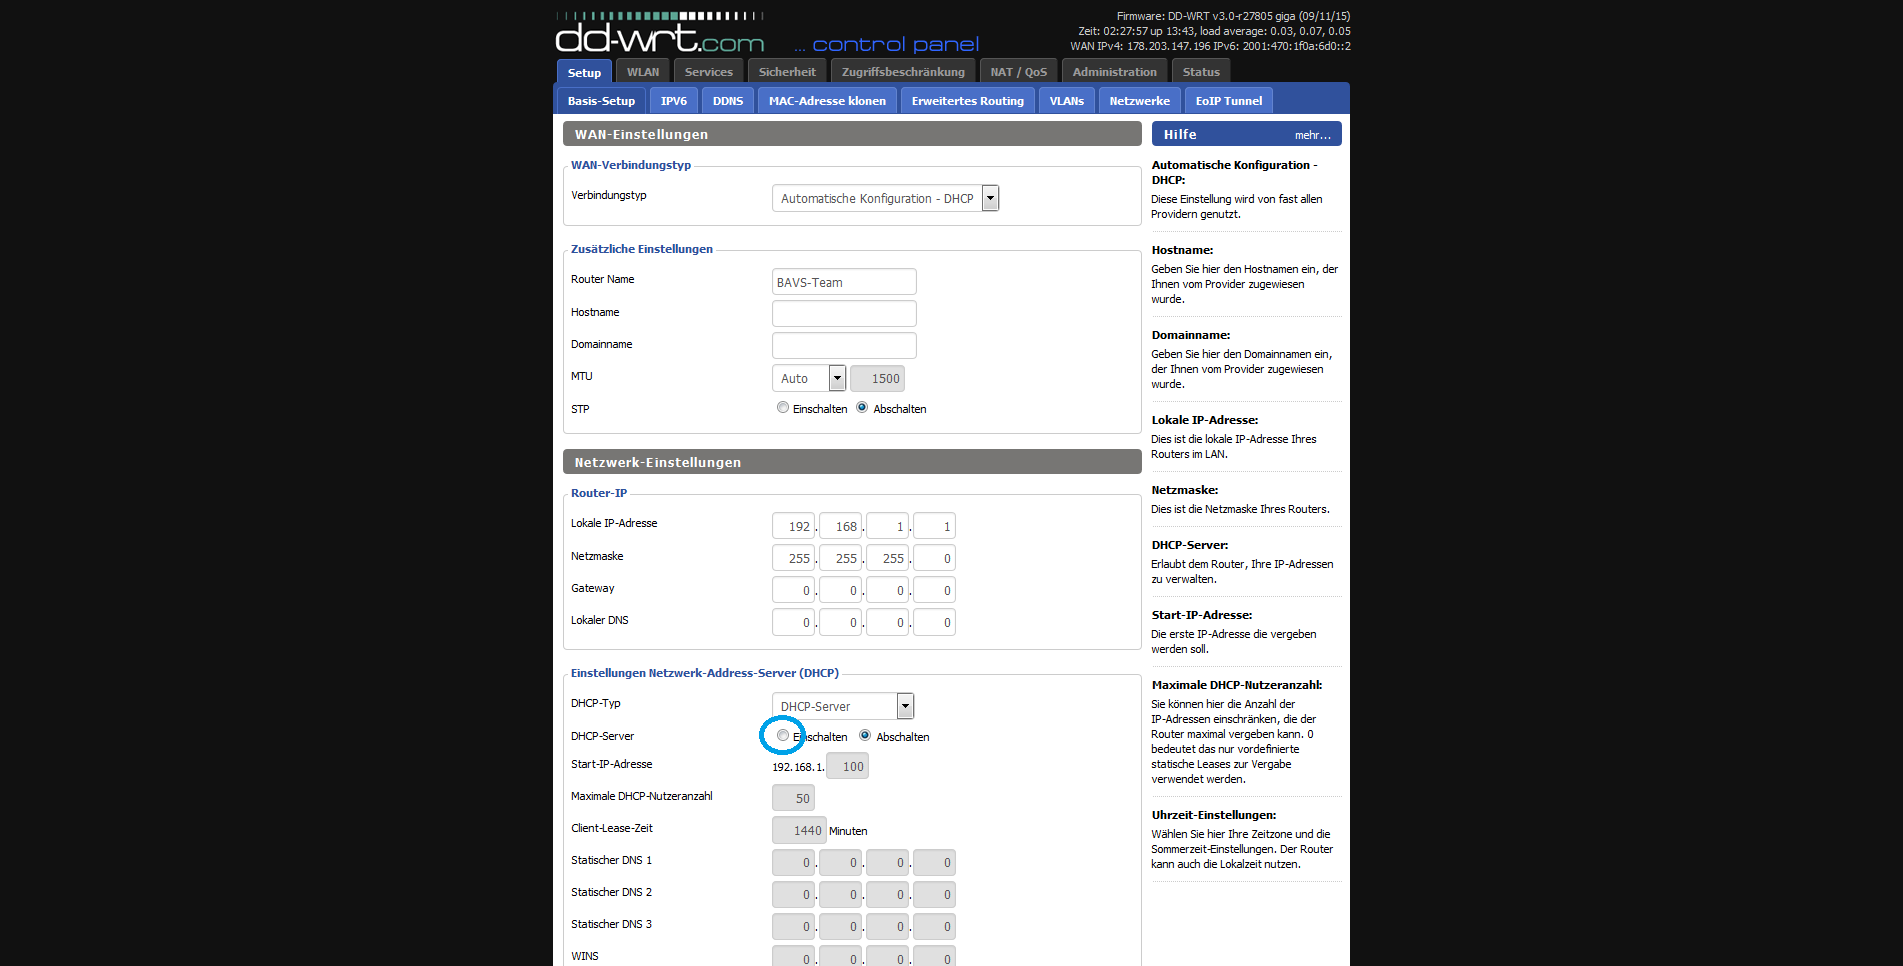Screen dimensions: 1903x966
Task: Open the Status tab
Action: 1201,72
